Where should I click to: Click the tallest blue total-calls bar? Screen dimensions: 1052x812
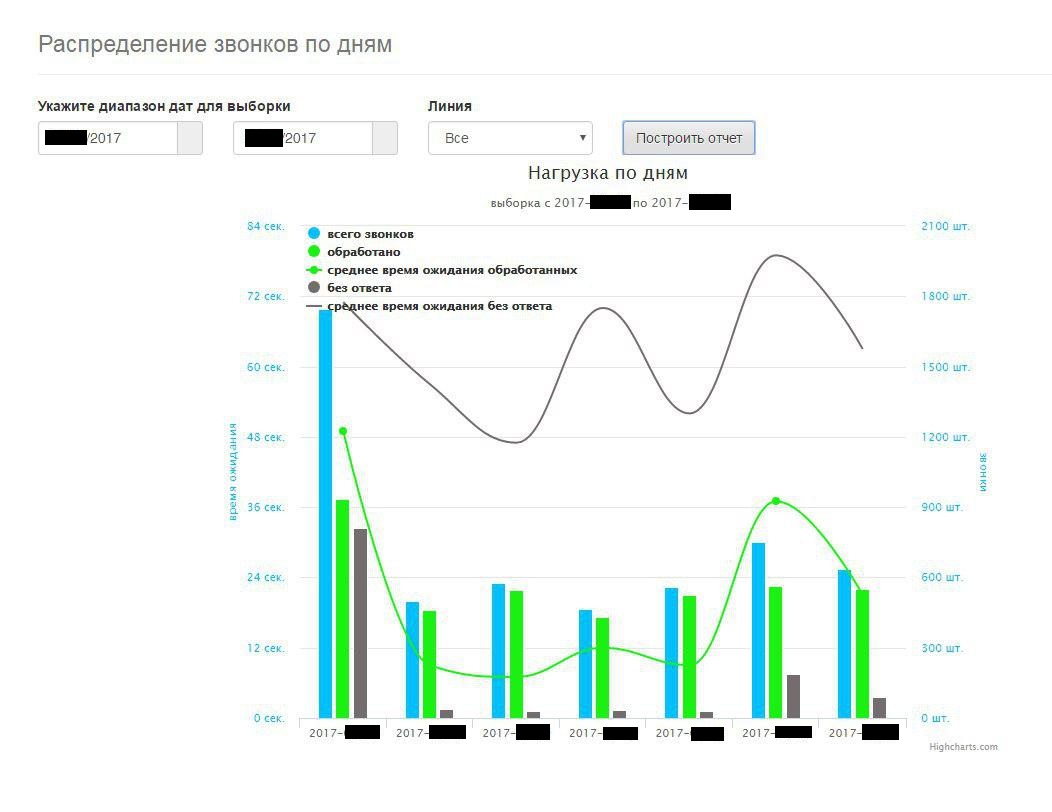(x=325, y=514)
